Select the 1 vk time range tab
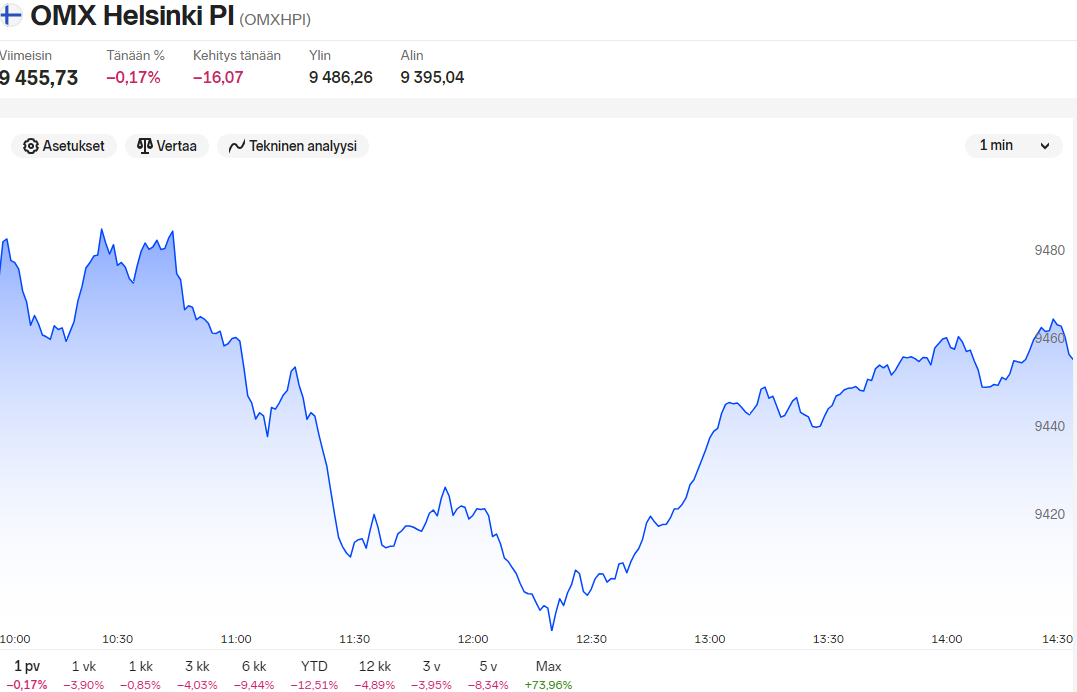 (84, 674)
